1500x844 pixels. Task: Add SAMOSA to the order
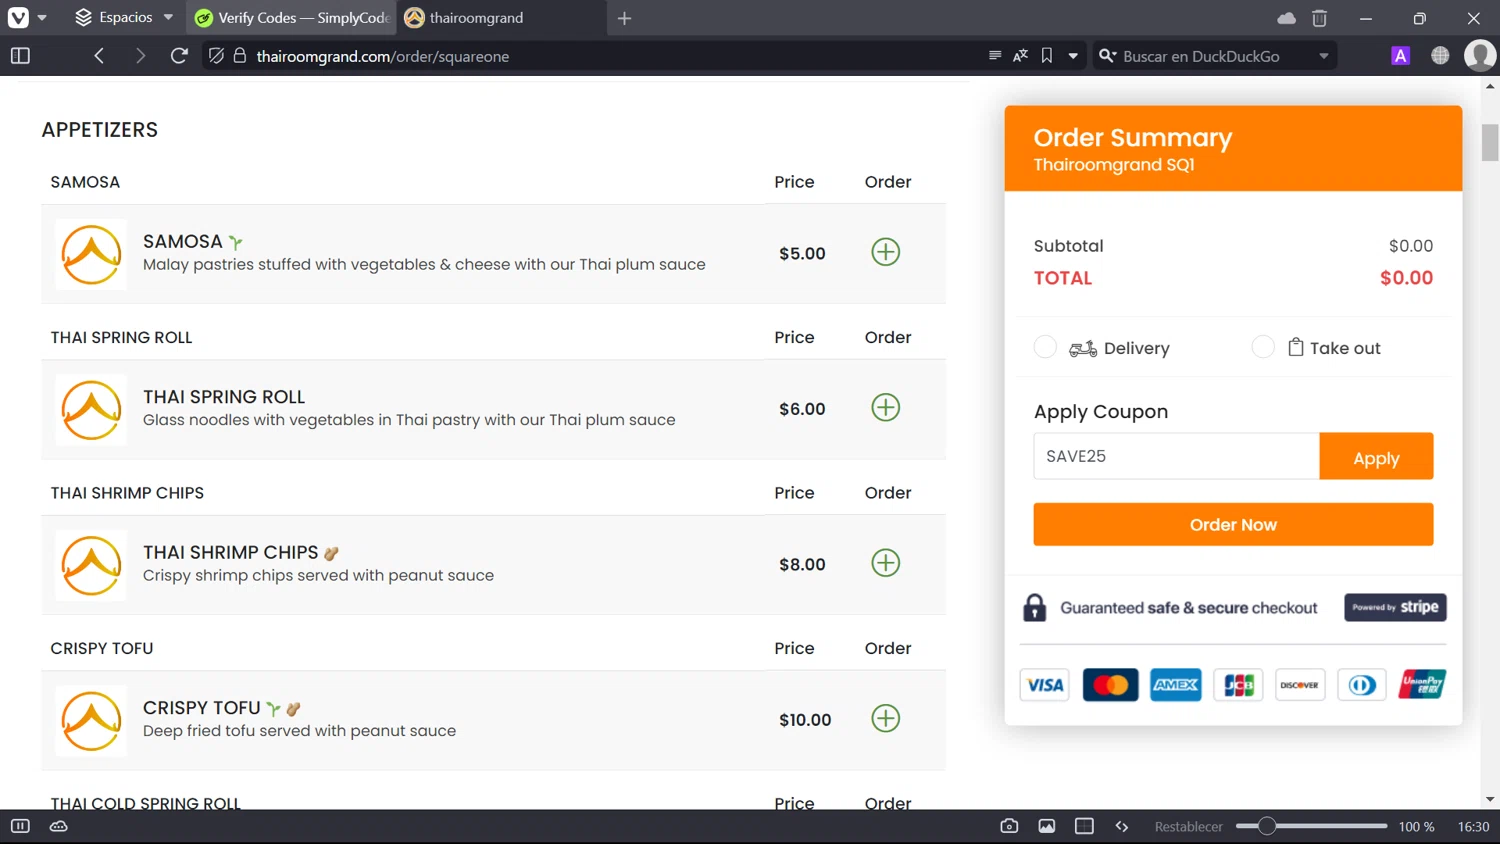pyautogui.click(x=886, y=252)
